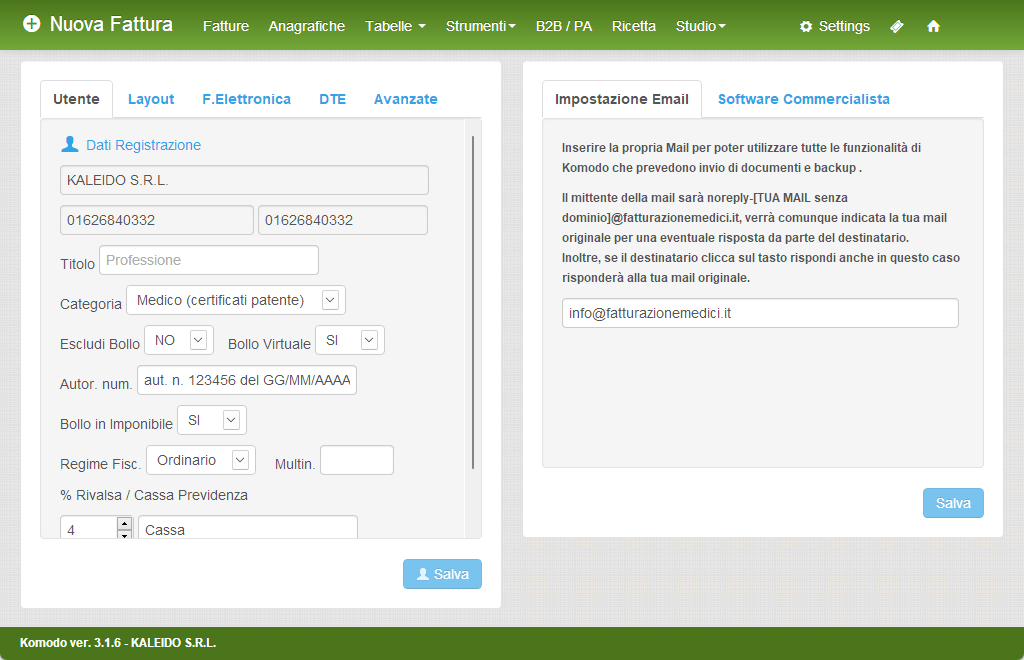Click Salva button with user icon
Screen dimensions: 1024x660
[442, 574]
